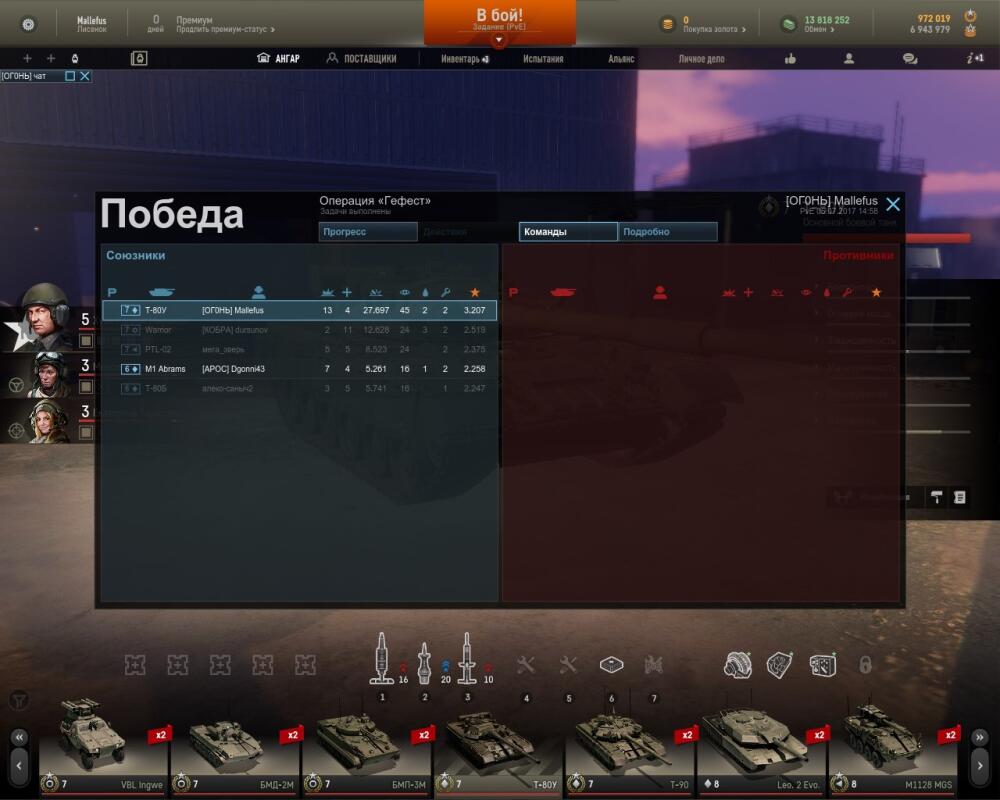Move vehicle carousel left one step

pos(19,766)
